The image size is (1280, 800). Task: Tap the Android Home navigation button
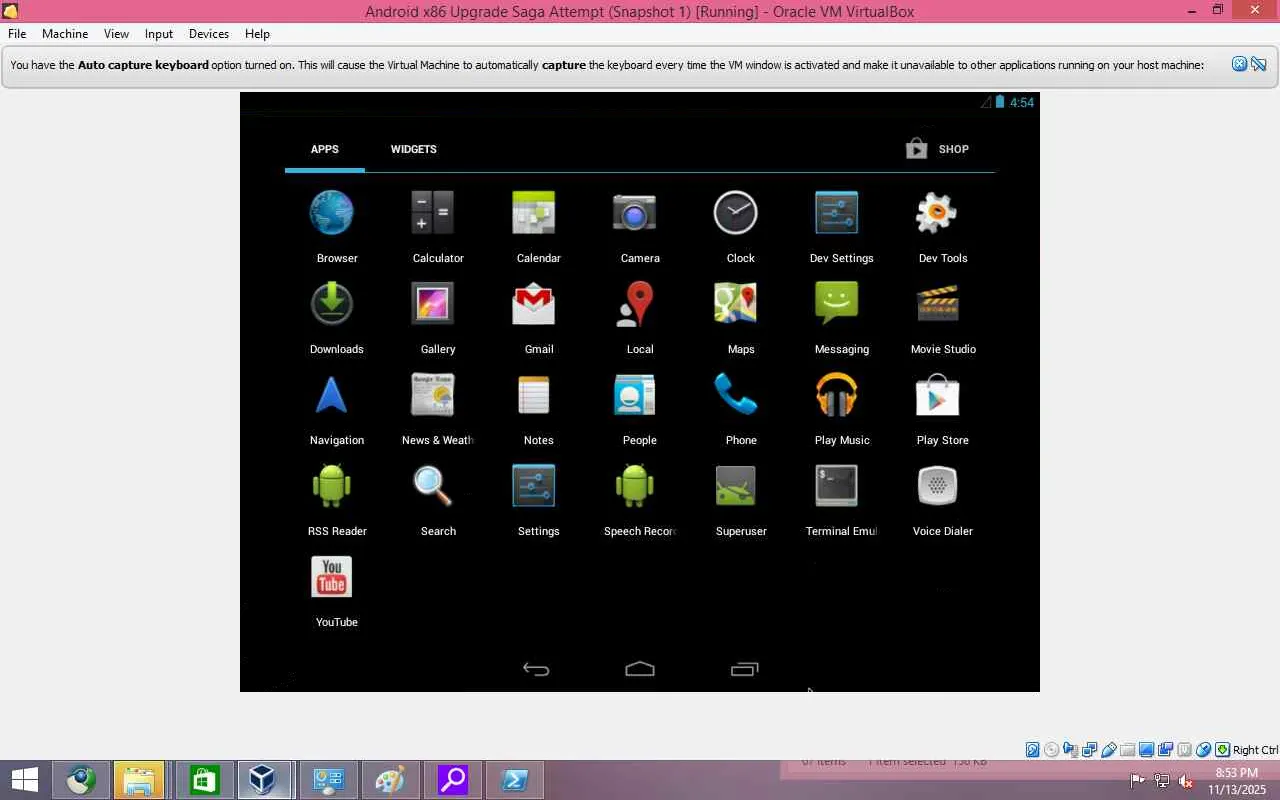(x=640, y=669)
